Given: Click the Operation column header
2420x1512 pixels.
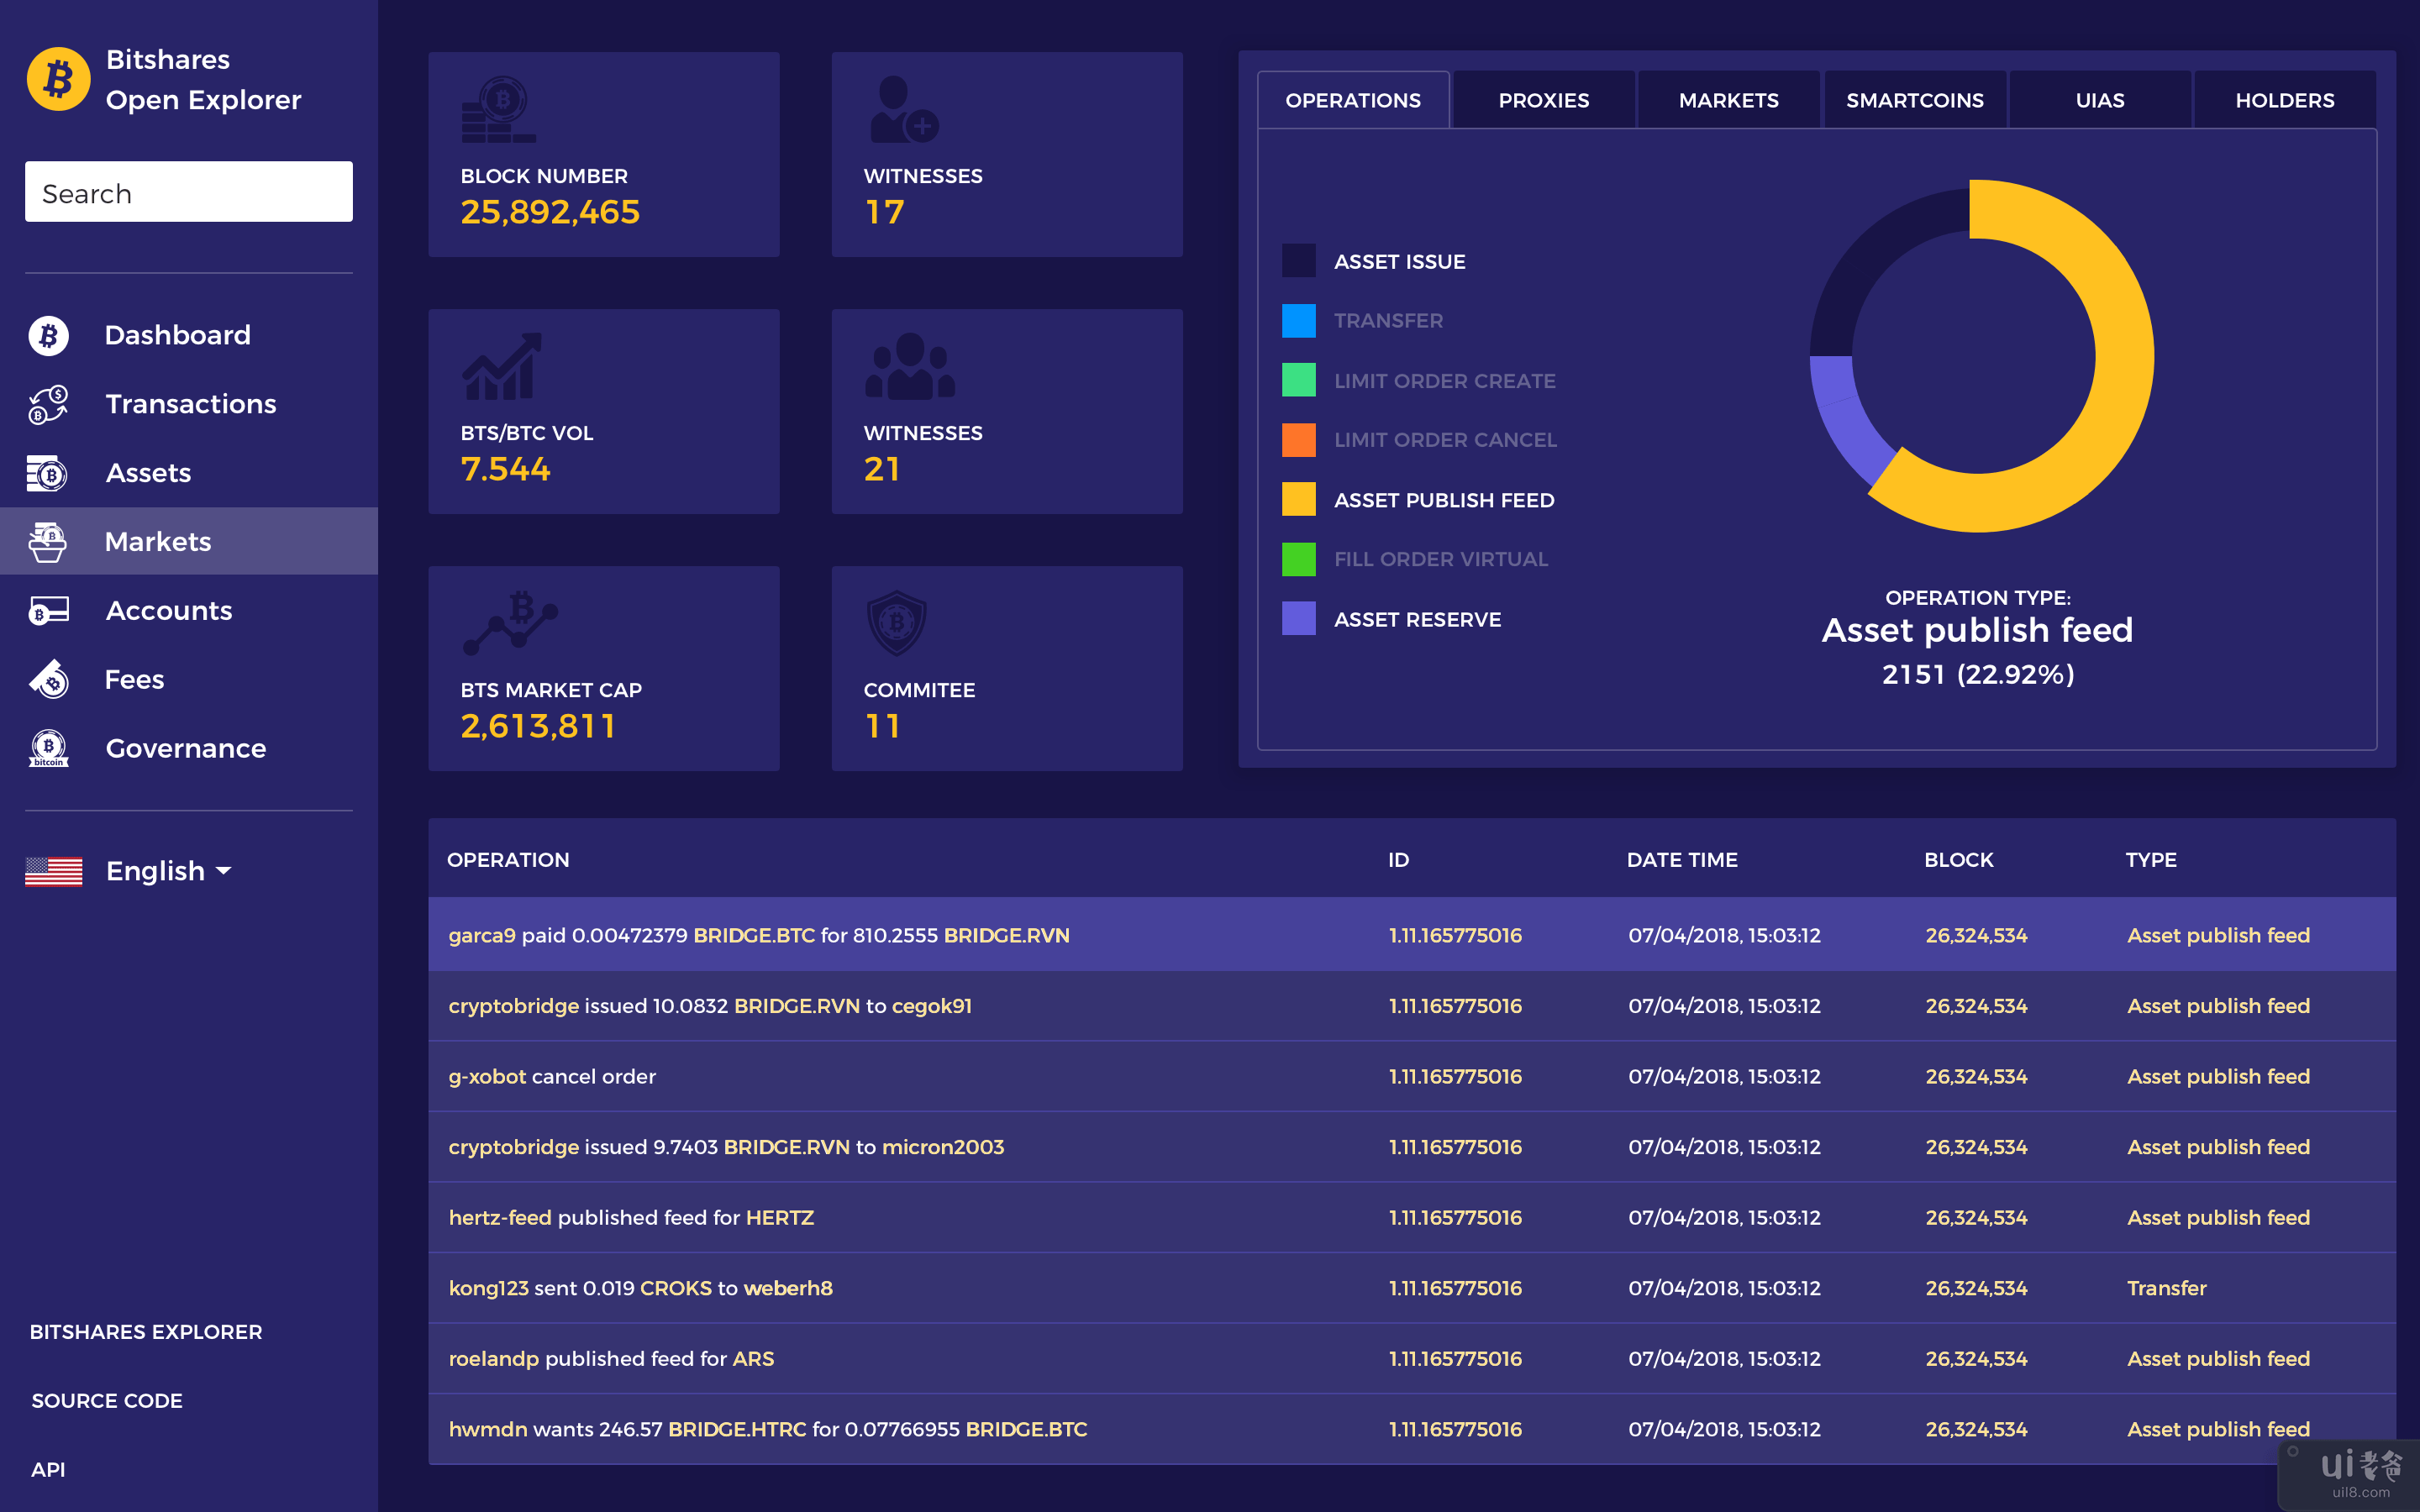Looking at the screenshot, I should 508,860.
